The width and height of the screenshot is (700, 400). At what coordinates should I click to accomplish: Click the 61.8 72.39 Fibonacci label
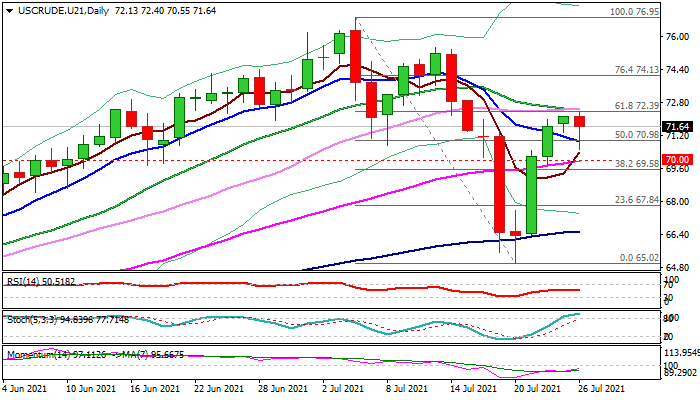(637, 106)
